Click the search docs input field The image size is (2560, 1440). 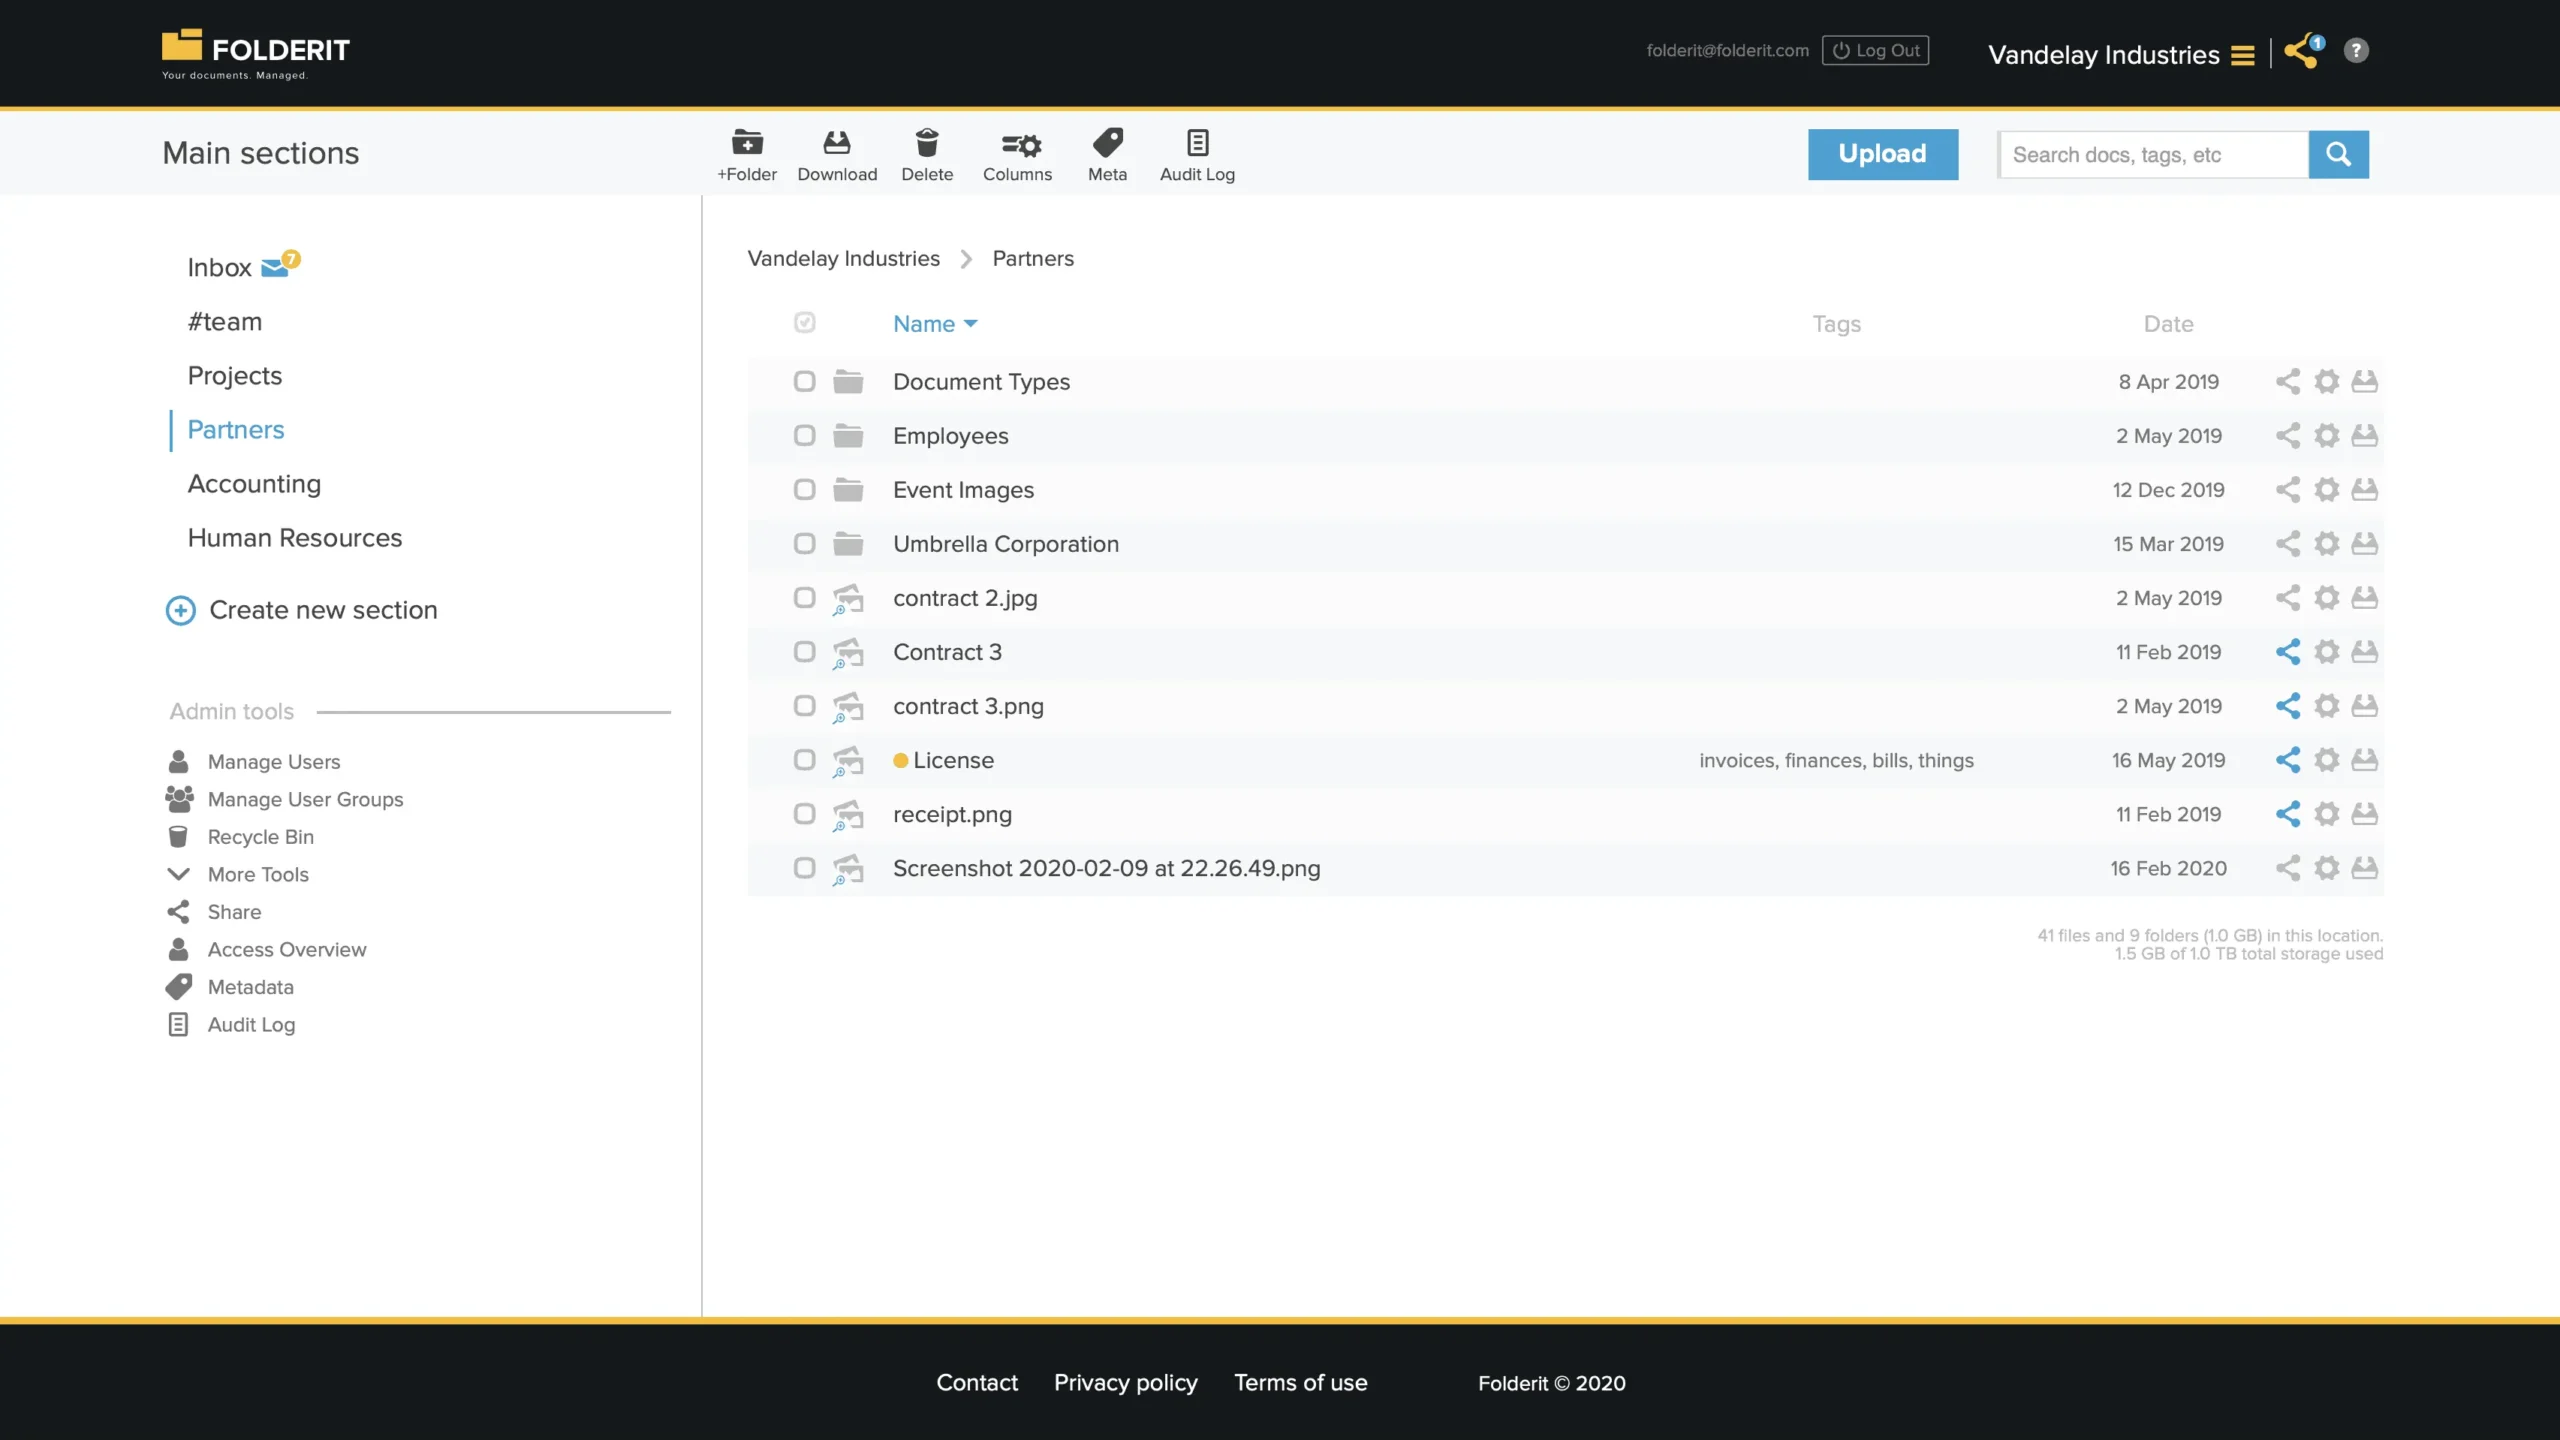[2152, 155]
